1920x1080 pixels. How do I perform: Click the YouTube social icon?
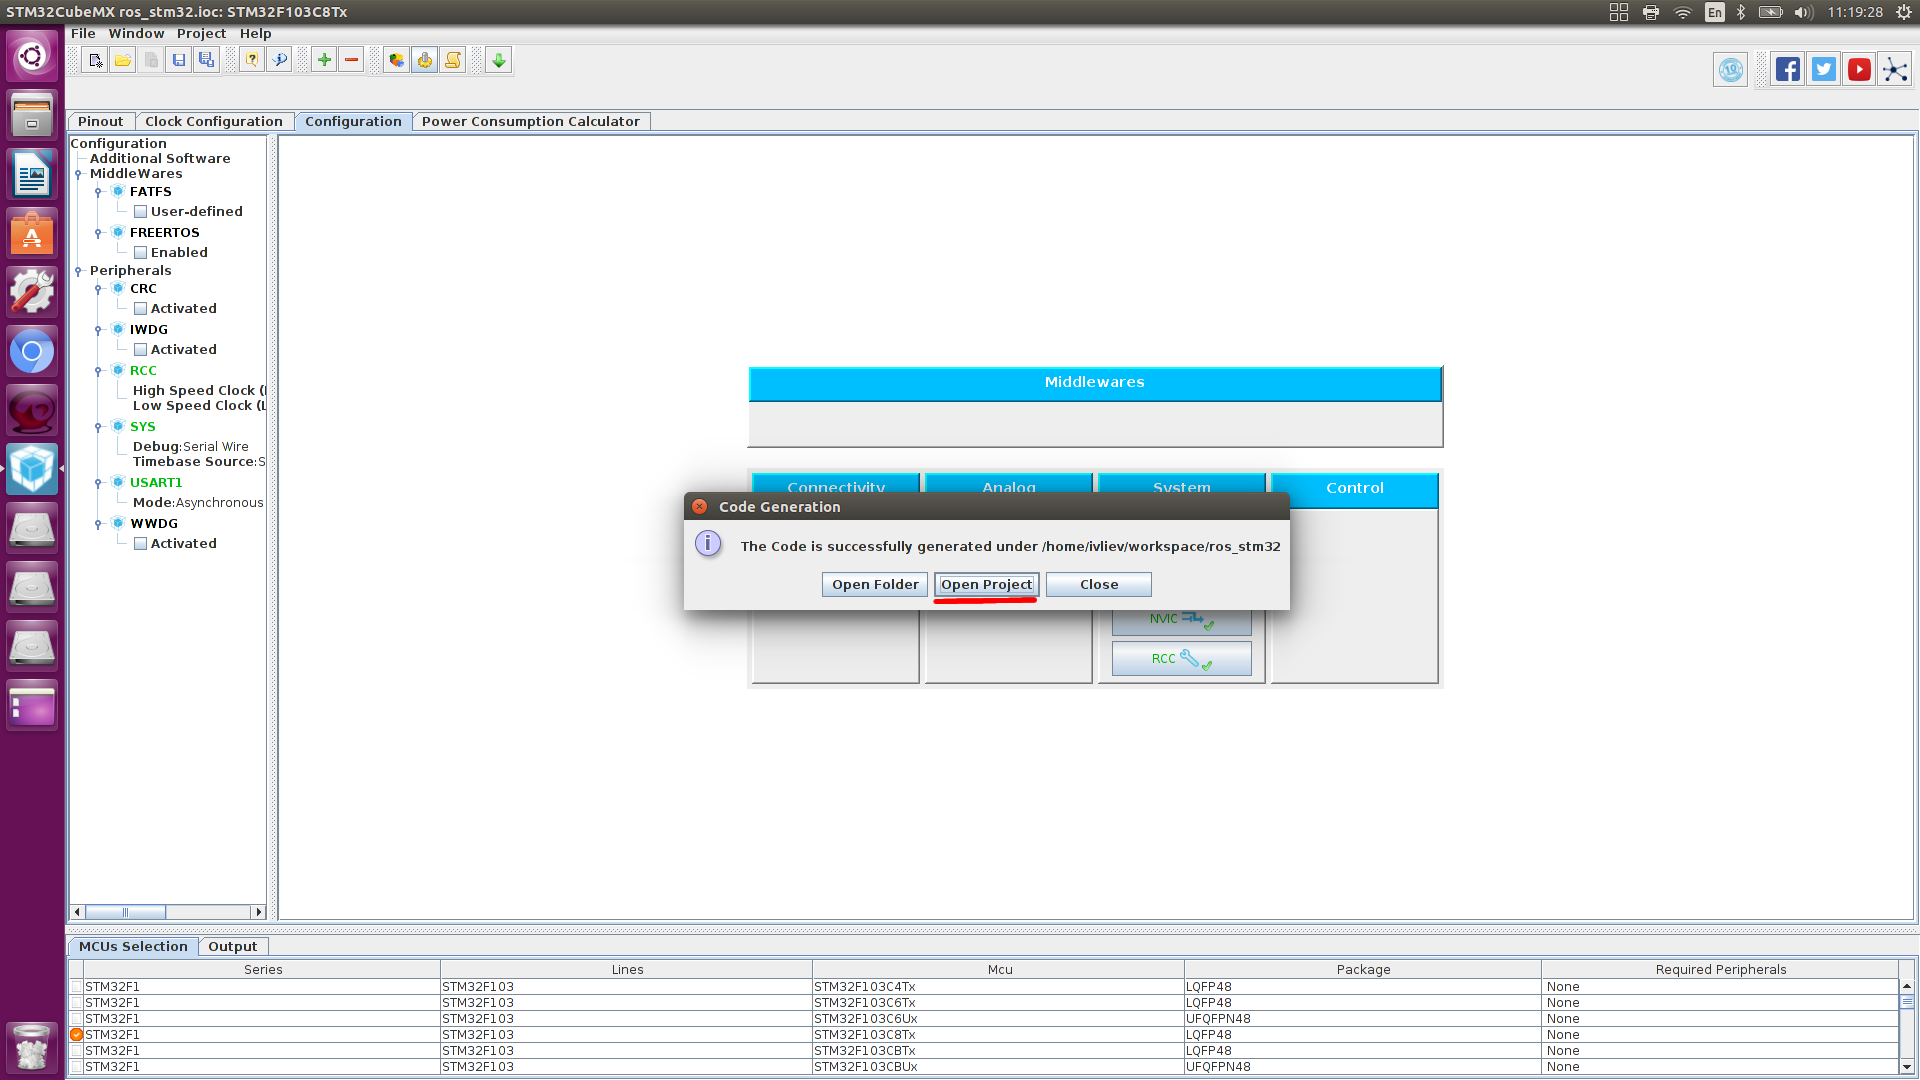(x=1859, y=69)
